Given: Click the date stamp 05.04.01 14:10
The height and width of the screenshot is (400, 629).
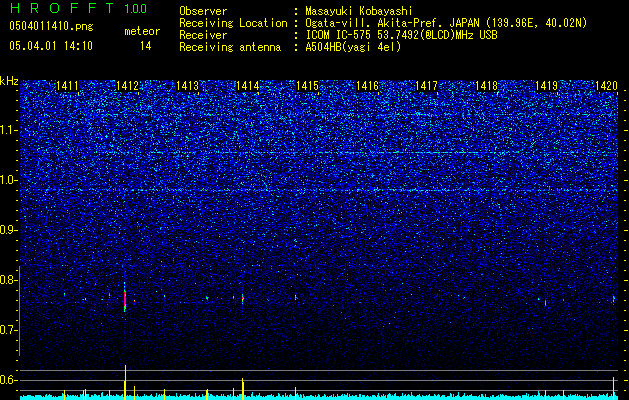Looking at the screenshot, I should click(x=51, y=46).
